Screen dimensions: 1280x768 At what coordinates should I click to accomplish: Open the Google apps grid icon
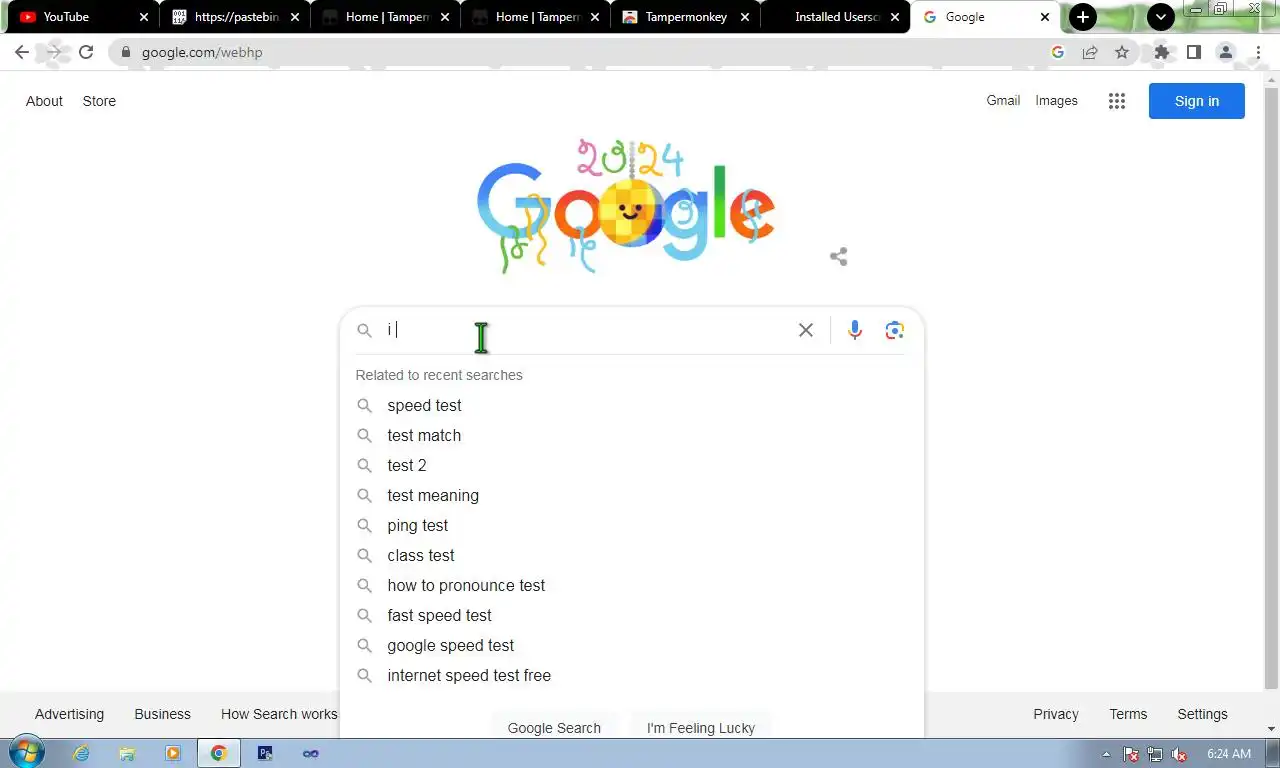(1117, 101)
